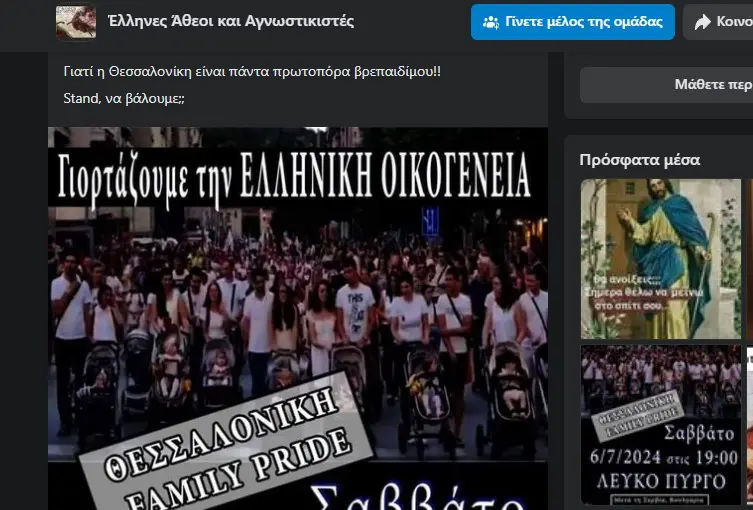Open the Family Pride post image
The image size is (753, 510).
coord(298,318)
